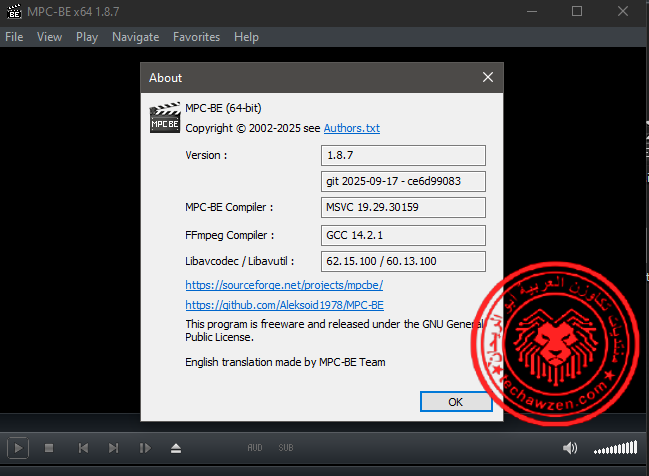The height and width of the screenshot is (476, 649).
Task: Close the About dialog with X
Action: pos(488,77)
